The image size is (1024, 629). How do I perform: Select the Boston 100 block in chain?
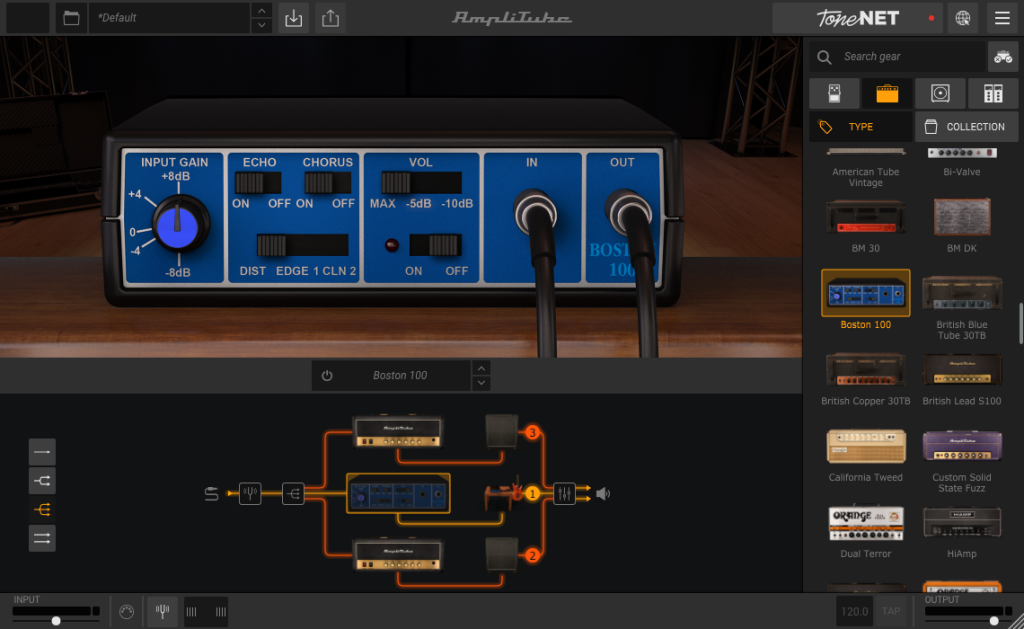[x=398, y=493]
